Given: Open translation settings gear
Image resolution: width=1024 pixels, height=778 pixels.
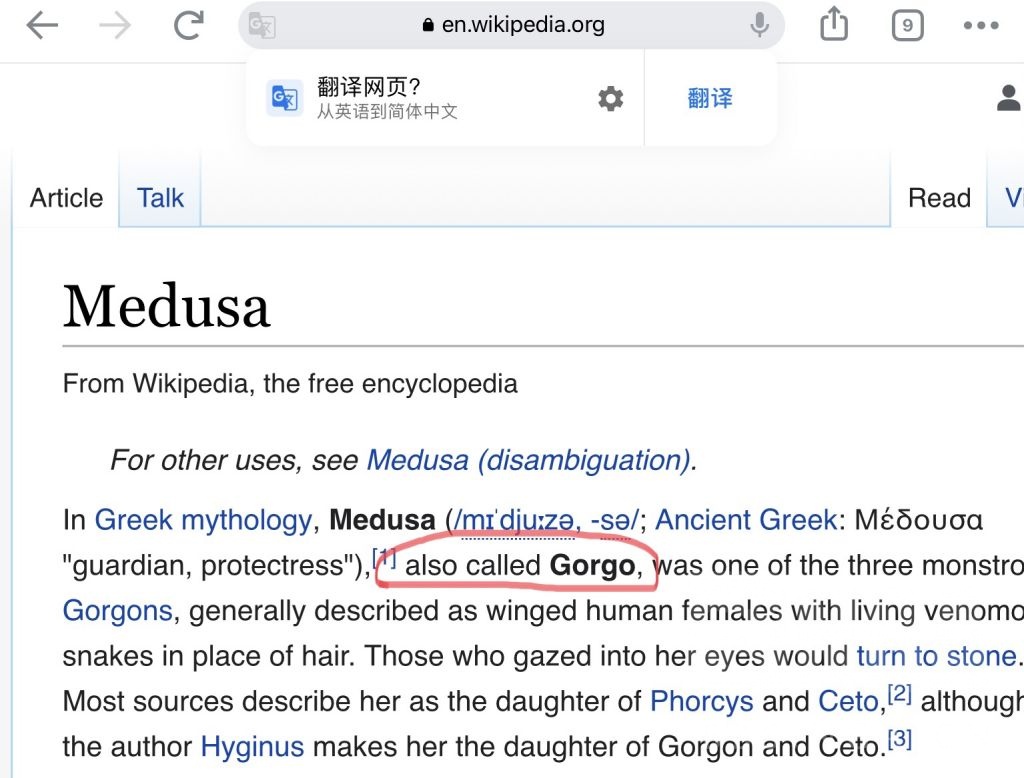Looking at the screenshot, I should (x=610, y=98).
